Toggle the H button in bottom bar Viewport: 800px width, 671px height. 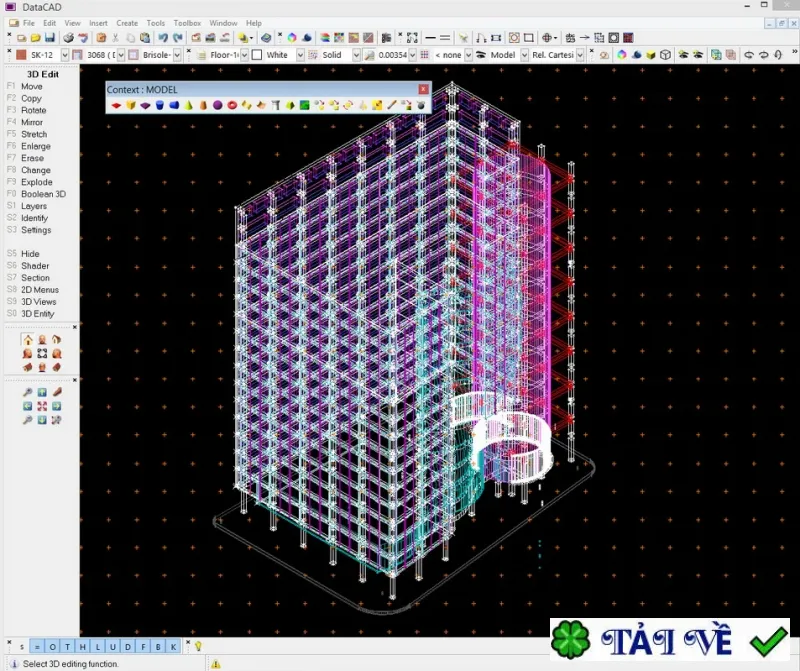pyautogui.click(x=83, y=647)
